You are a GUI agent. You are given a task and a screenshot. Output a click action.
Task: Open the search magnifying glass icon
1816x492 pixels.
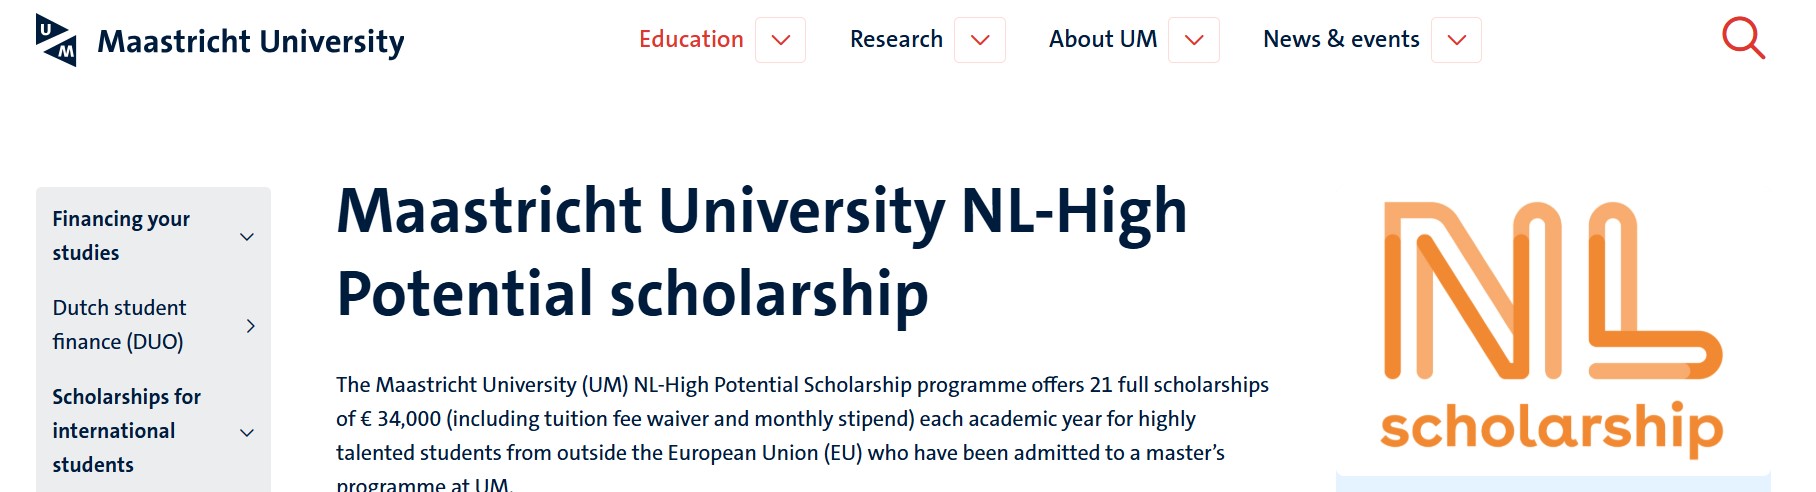(1743, 39)
